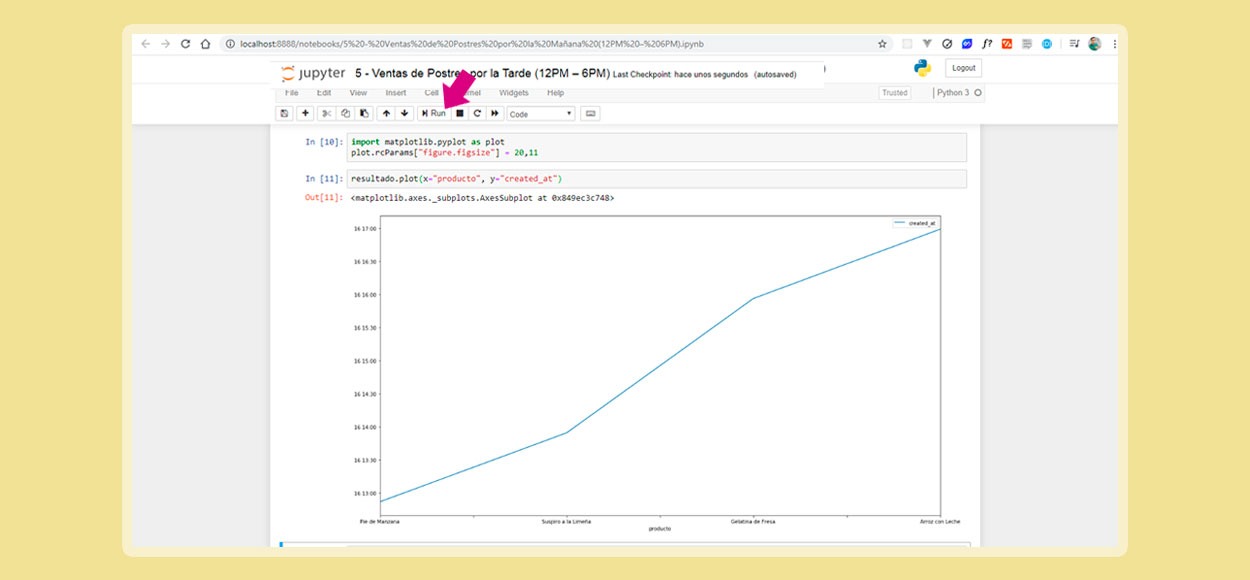Click the Gelatina de Fresa axis label
The width and height of the screenshot is (1250, 580).
coord(753,521)
